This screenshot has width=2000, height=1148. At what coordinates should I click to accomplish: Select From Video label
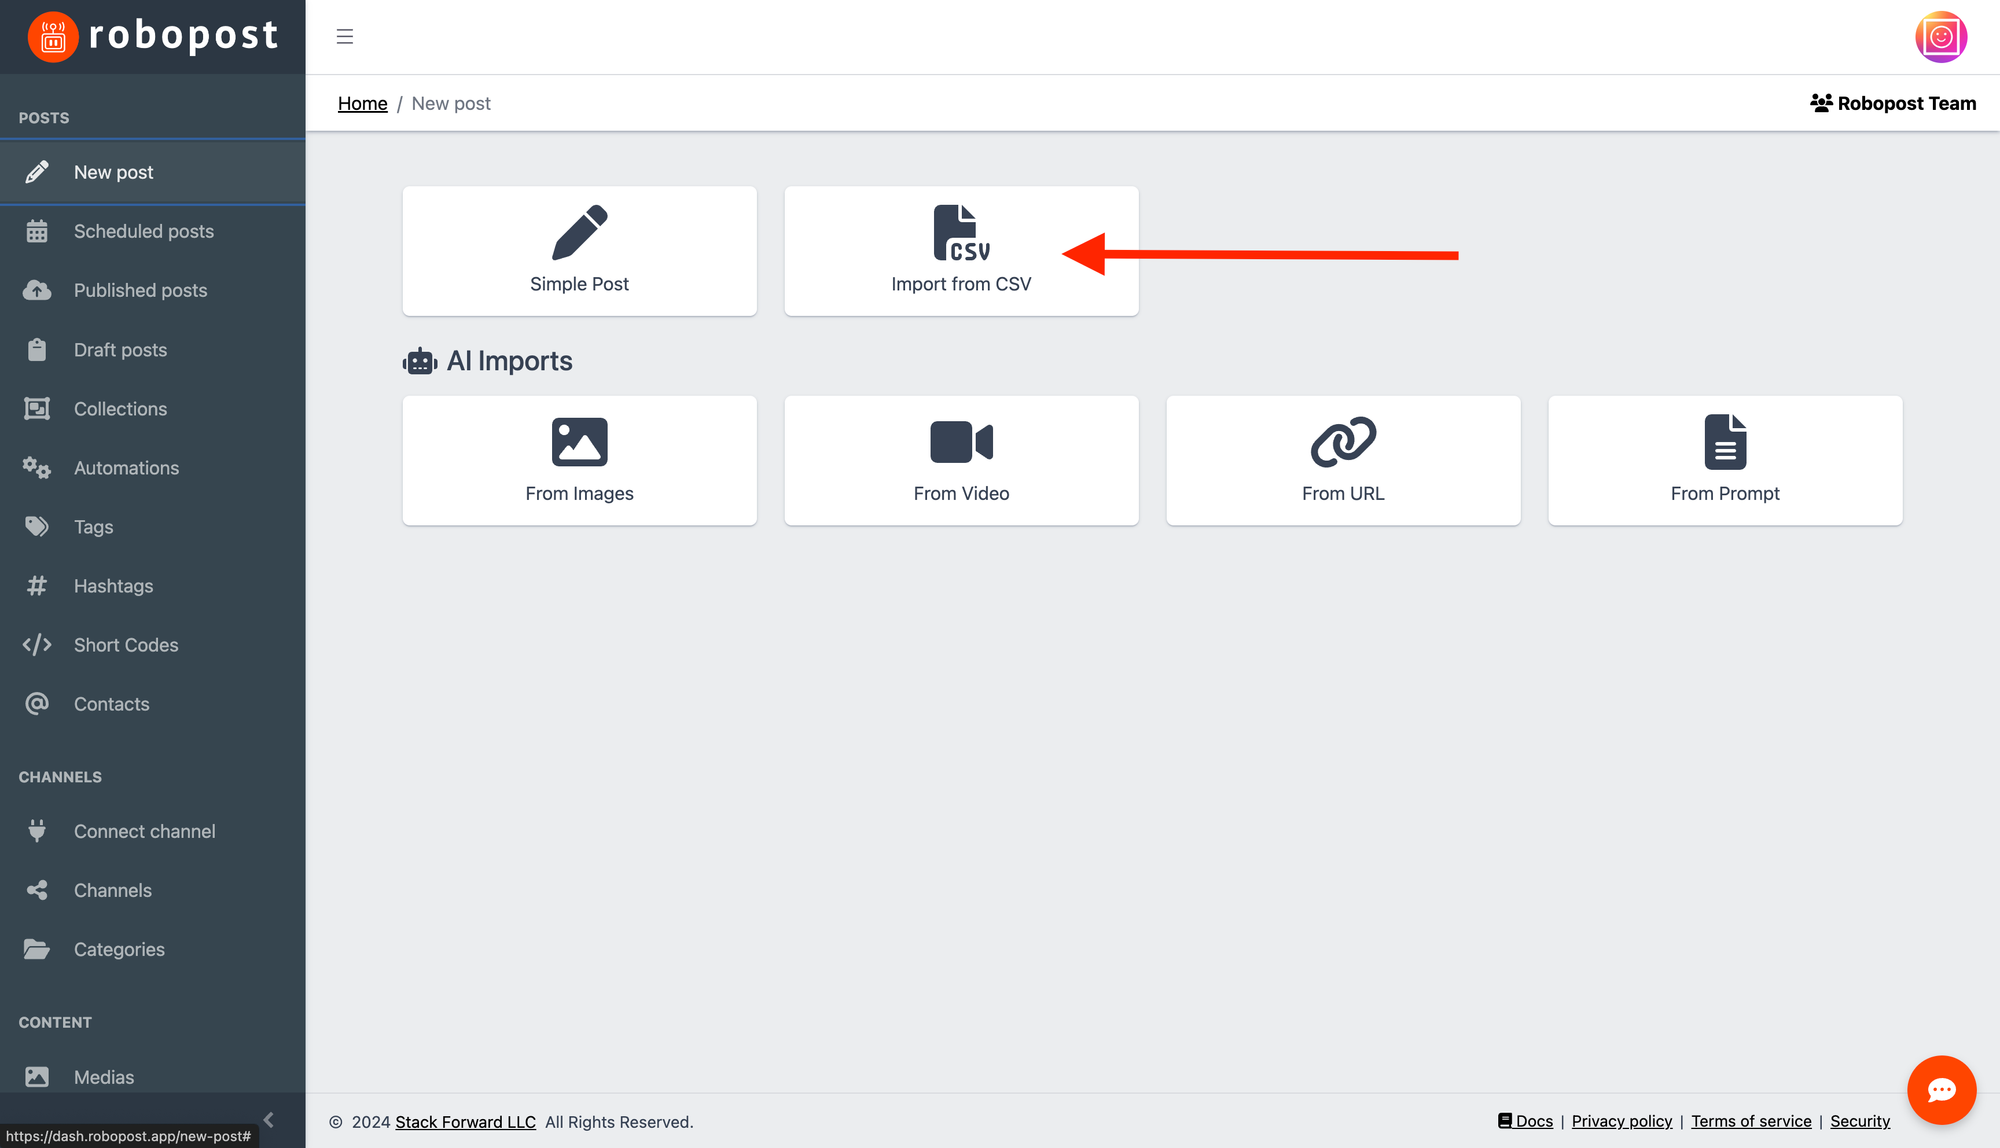coord(961,493)
